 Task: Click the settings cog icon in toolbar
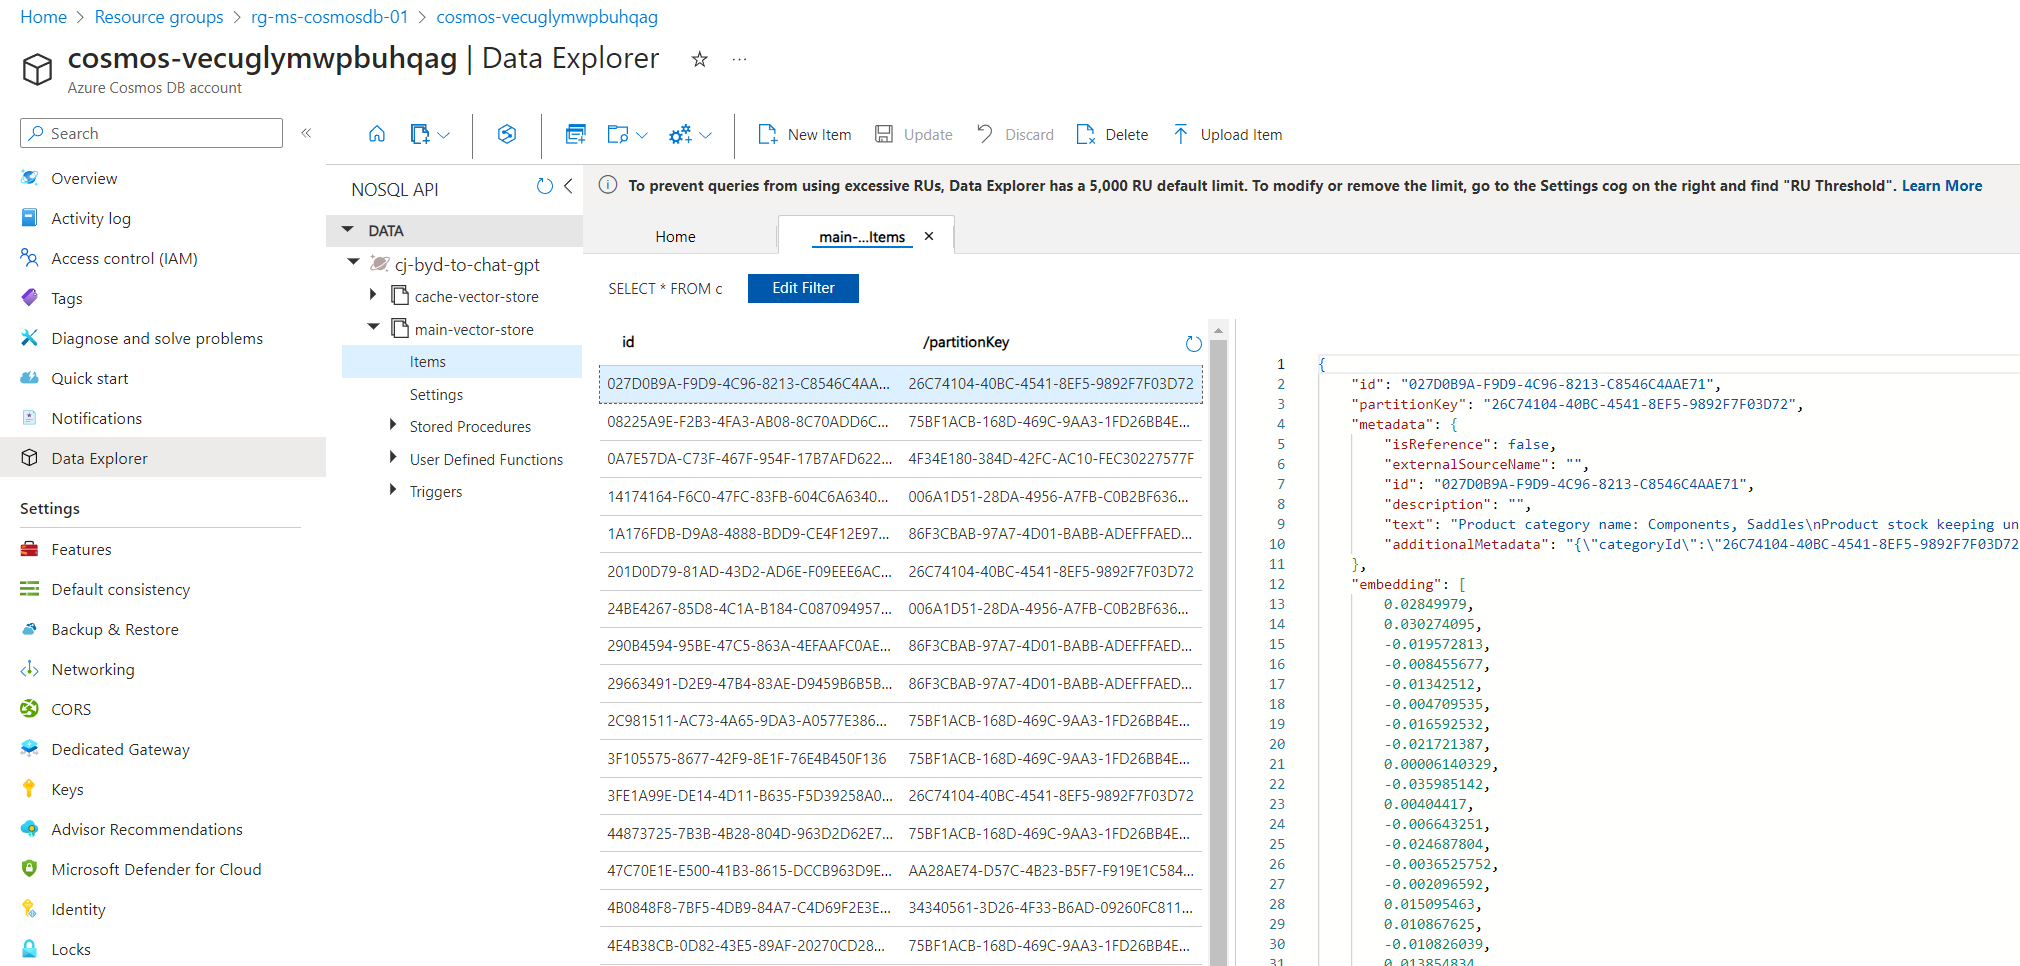[681, 134]
